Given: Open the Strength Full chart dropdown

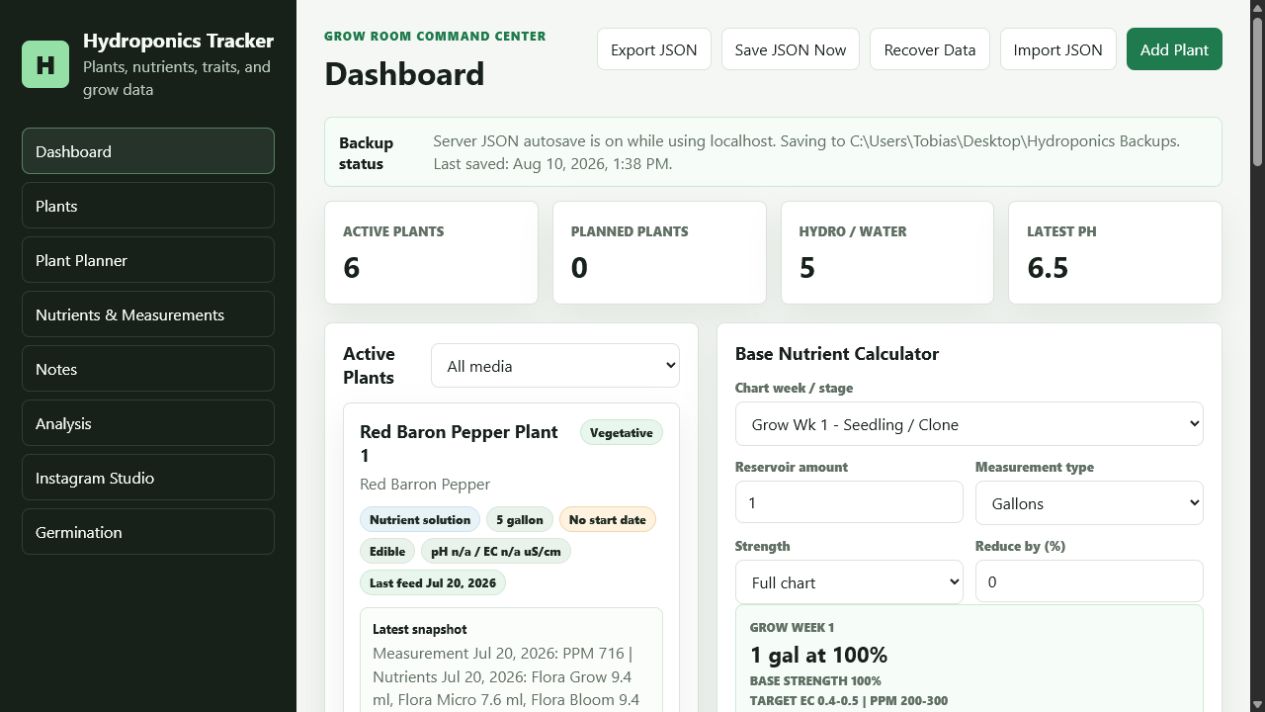Looking at the screenshot, I should [x=849, y=582].
